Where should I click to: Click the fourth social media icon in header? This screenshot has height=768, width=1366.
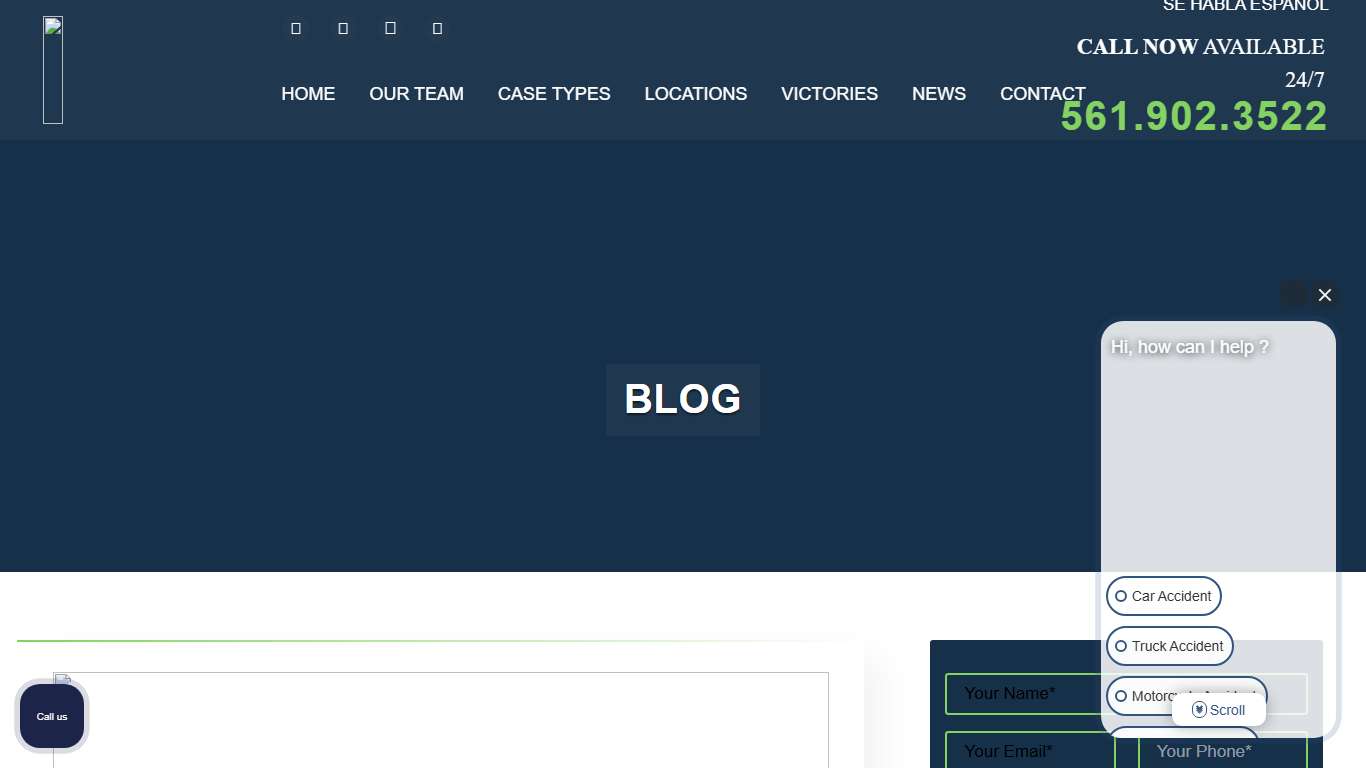coord(437,28)
